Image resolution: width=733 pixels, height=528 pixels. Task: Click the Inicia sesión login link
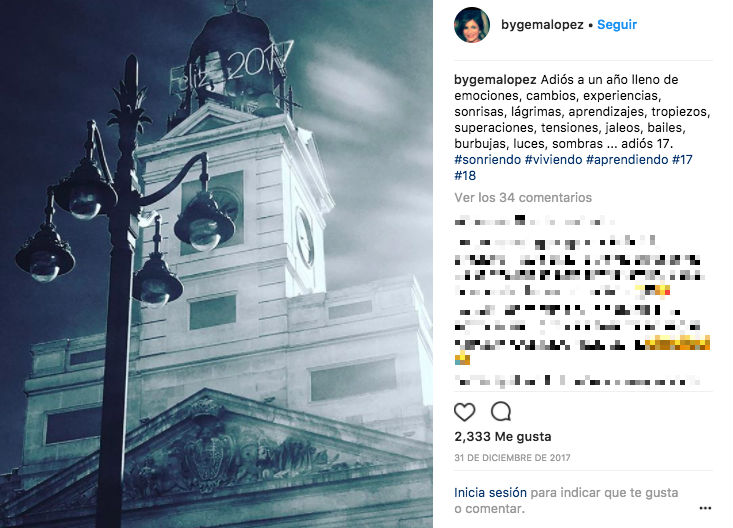(490, 492)
